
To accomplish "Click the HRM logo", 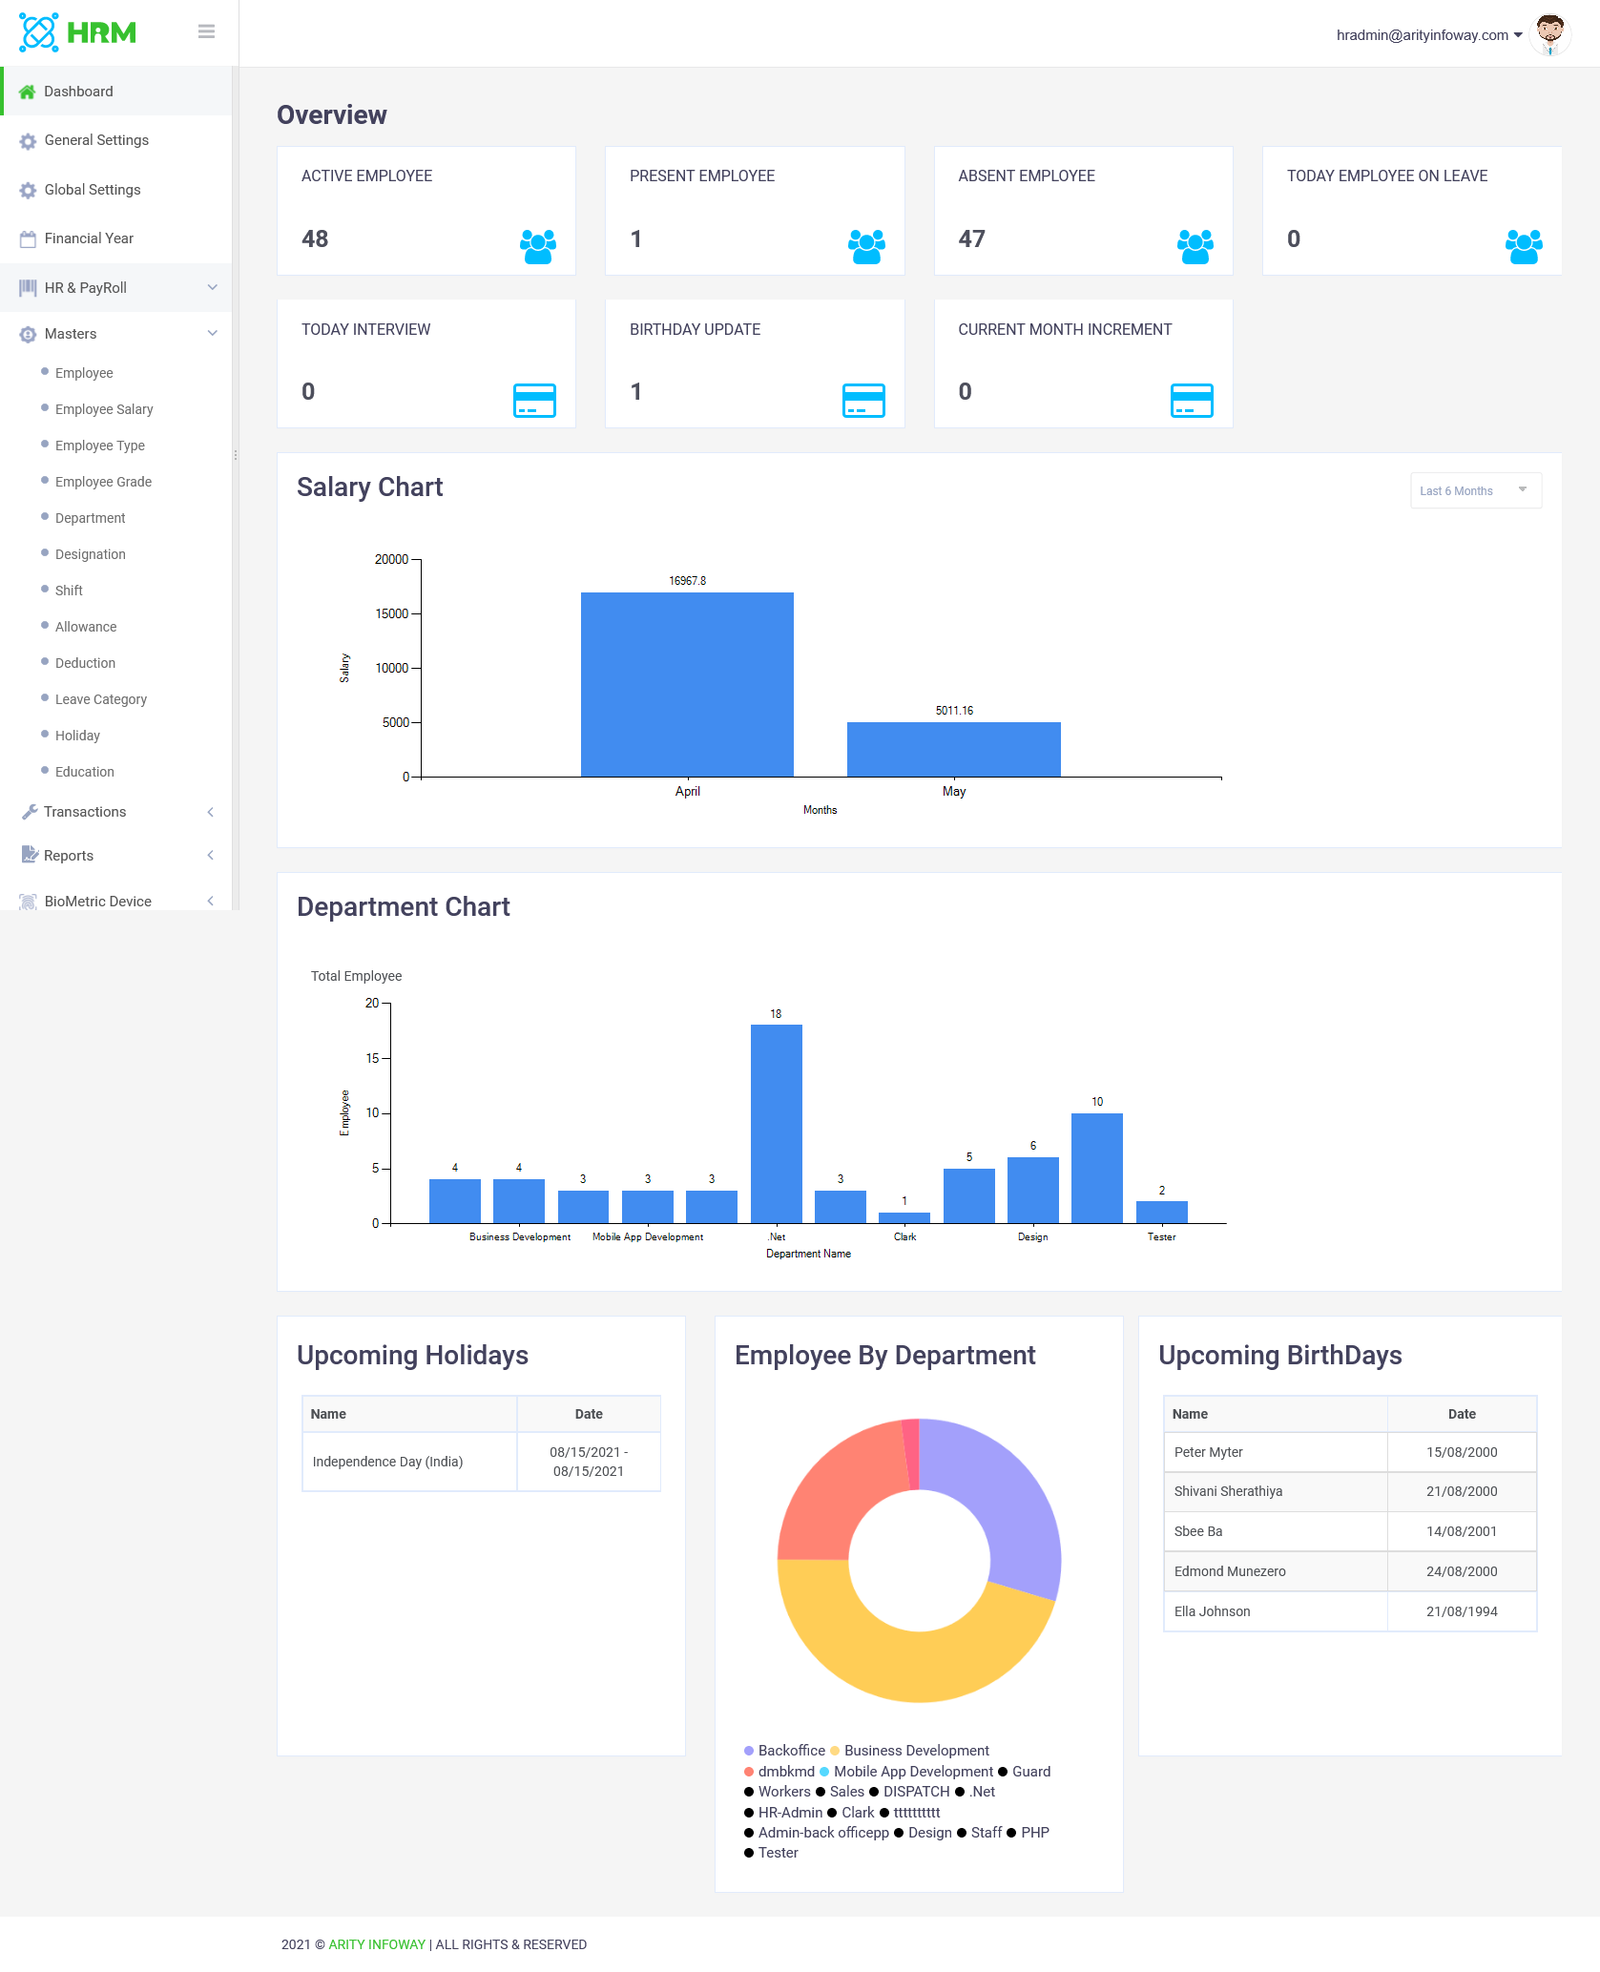I will coord(78,33).
